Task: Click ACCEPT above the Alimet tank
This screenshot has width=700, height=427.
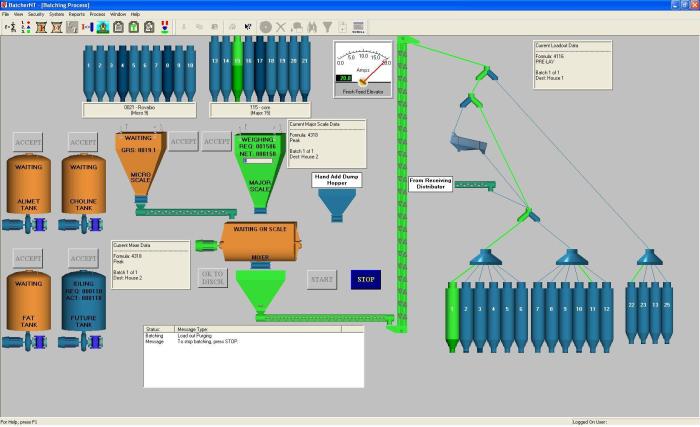Action: point(28,142)
